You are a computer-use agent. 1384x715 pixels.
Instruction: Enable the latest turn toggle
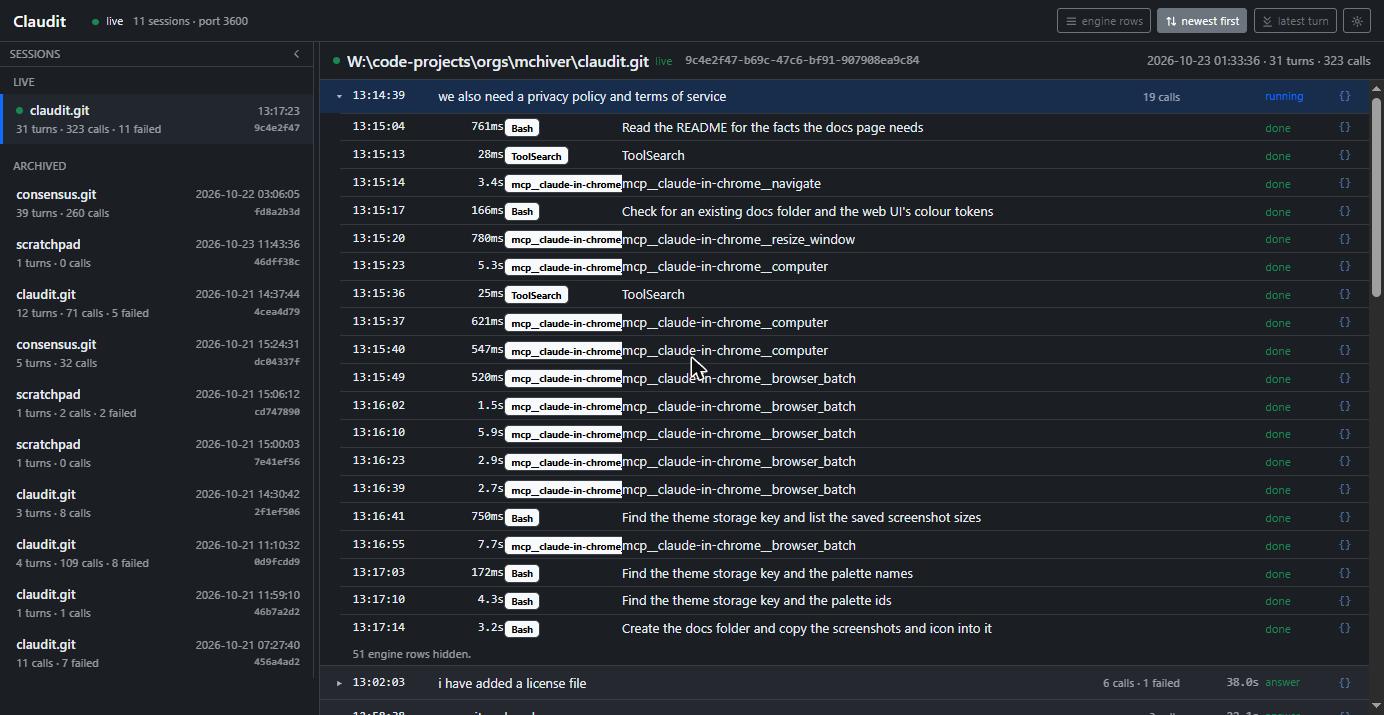click(x=1296, y=21)
